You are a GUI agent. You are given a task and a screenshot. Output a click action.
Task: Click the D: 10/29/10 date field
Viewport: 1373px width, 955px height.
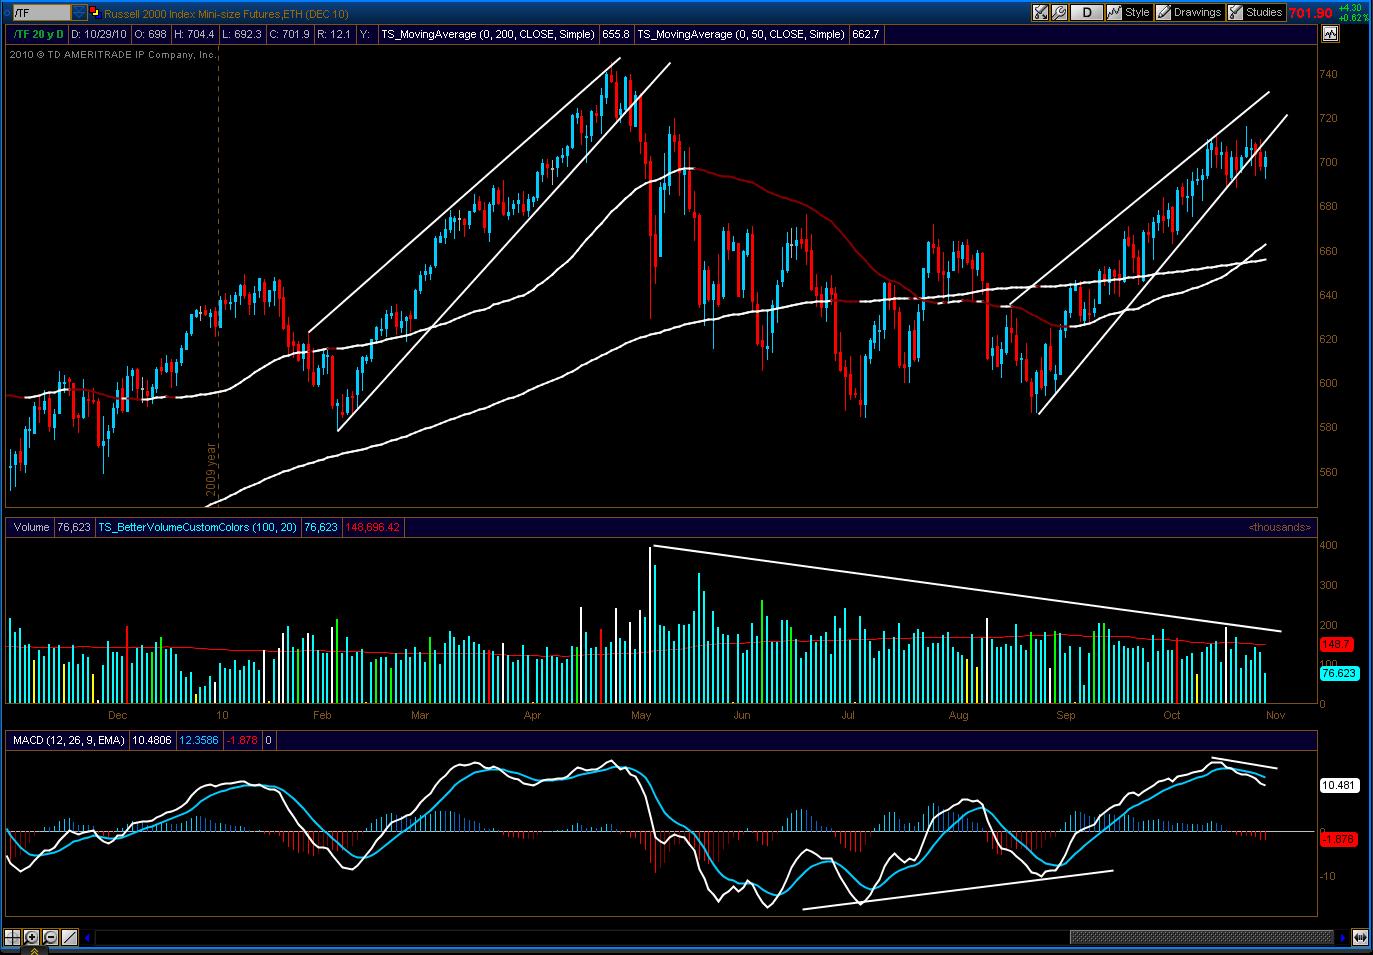point(96,34)
